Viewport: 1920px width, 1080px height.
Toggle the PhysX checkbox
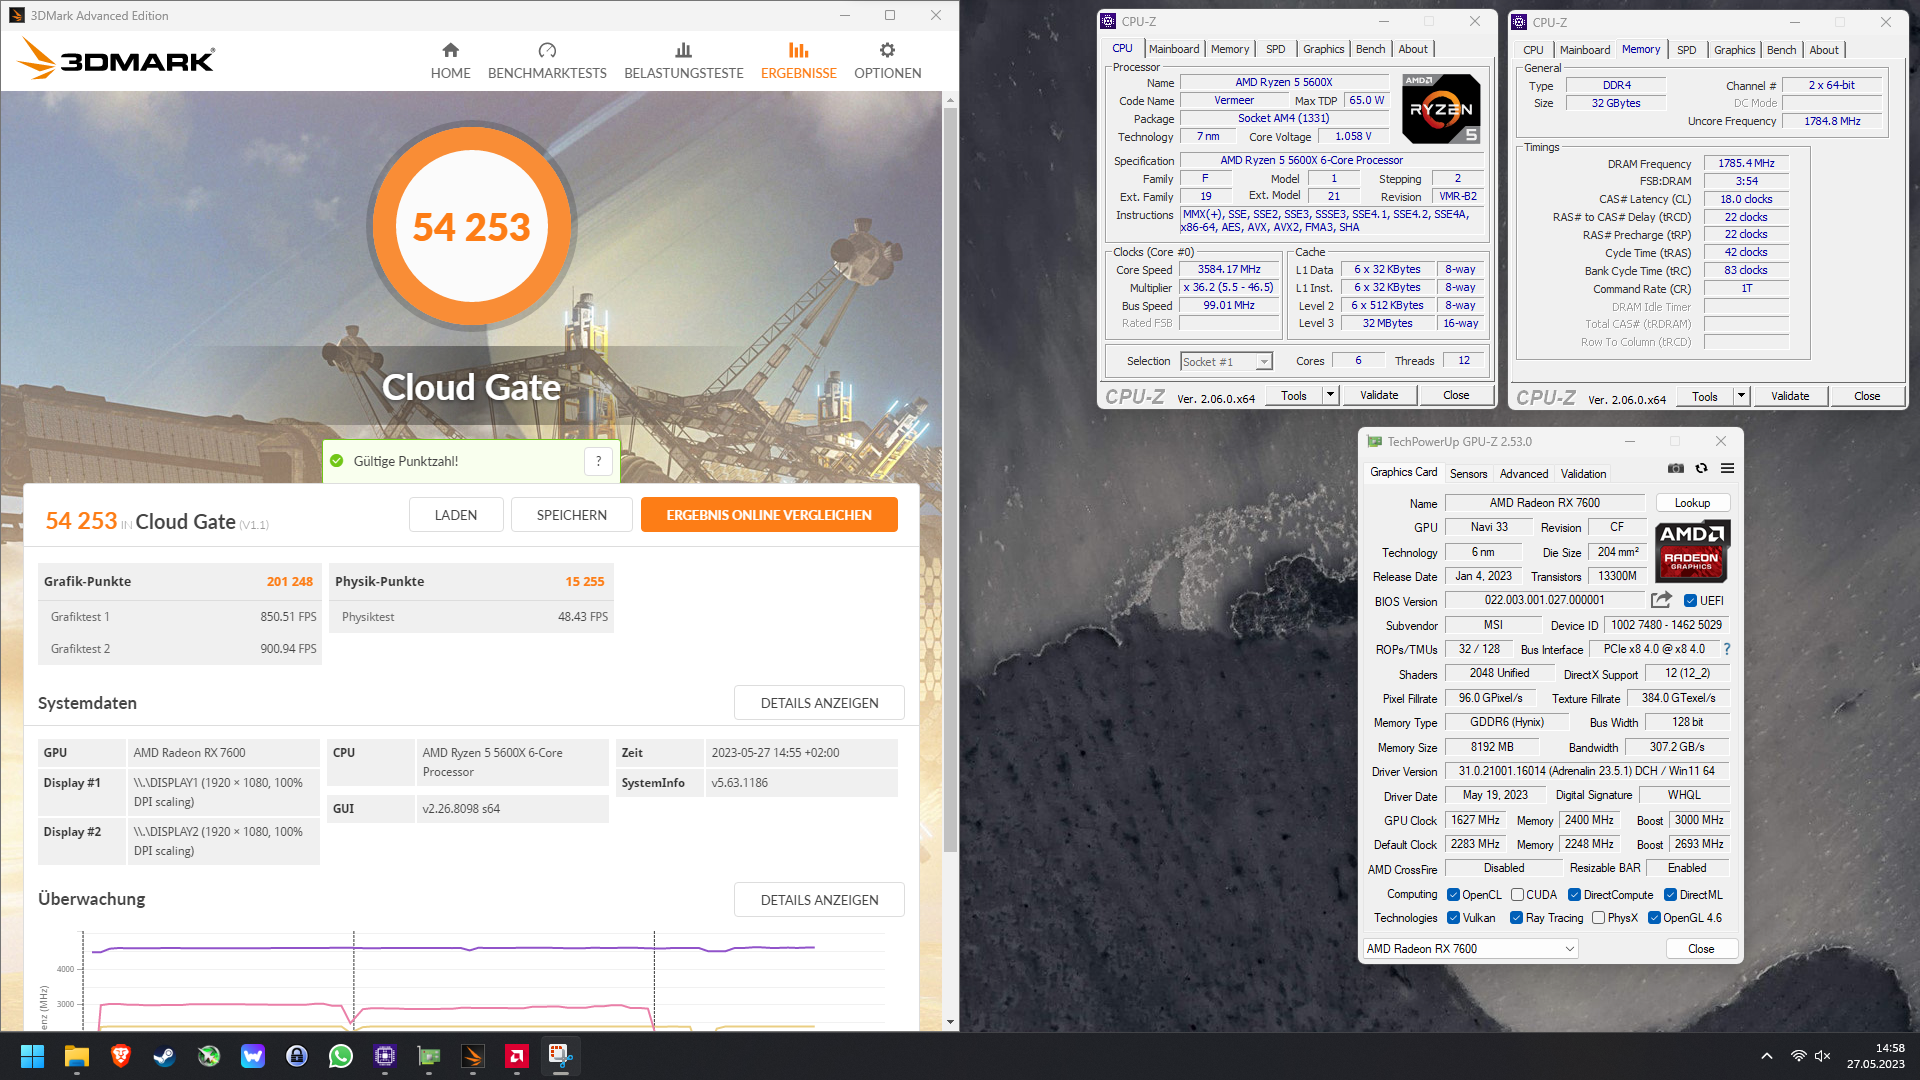point(1598,918)
